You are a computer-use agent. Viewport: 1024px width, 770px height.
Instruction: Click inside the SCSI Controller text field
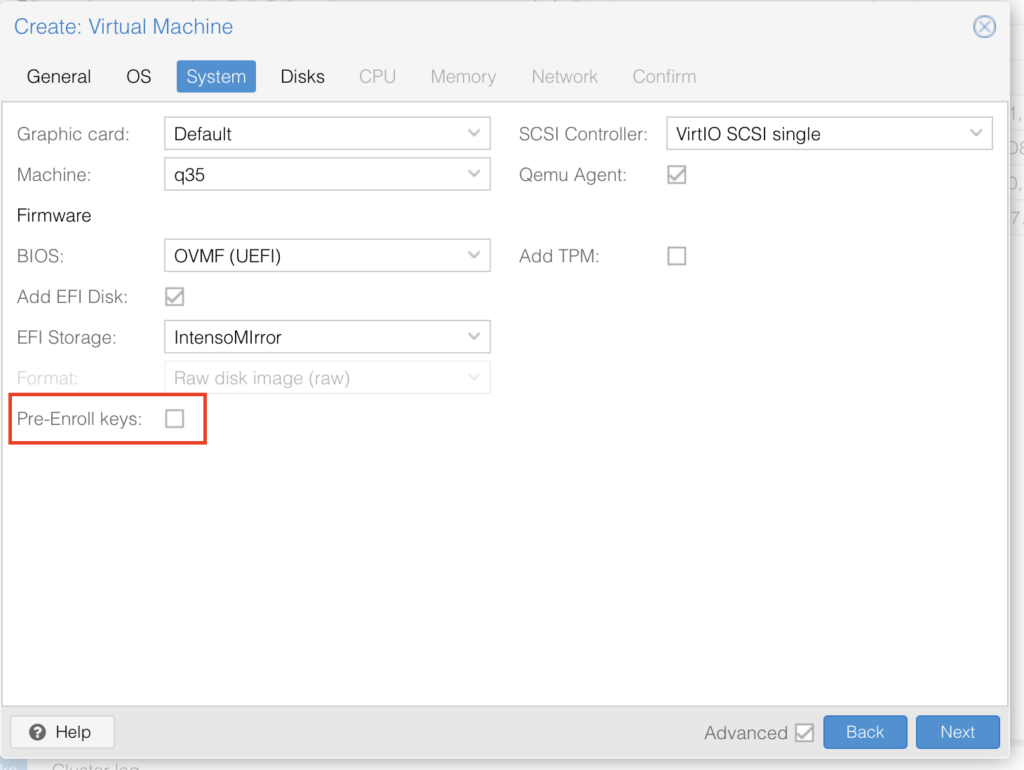[810, 134]
